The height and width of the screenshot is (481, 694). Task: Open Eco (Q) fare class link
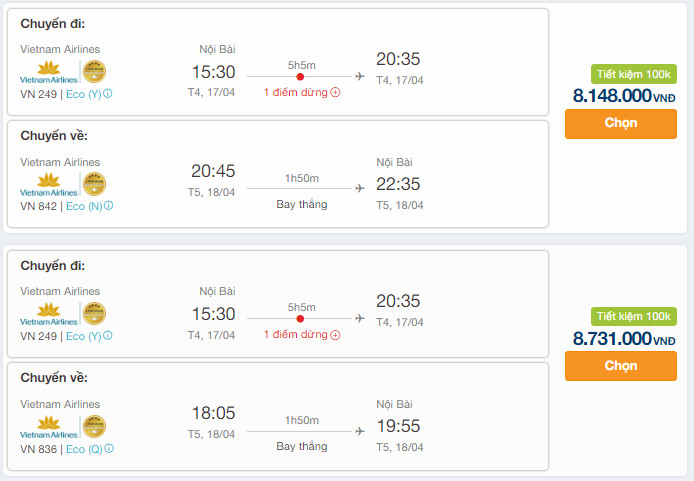click(84, 449)
